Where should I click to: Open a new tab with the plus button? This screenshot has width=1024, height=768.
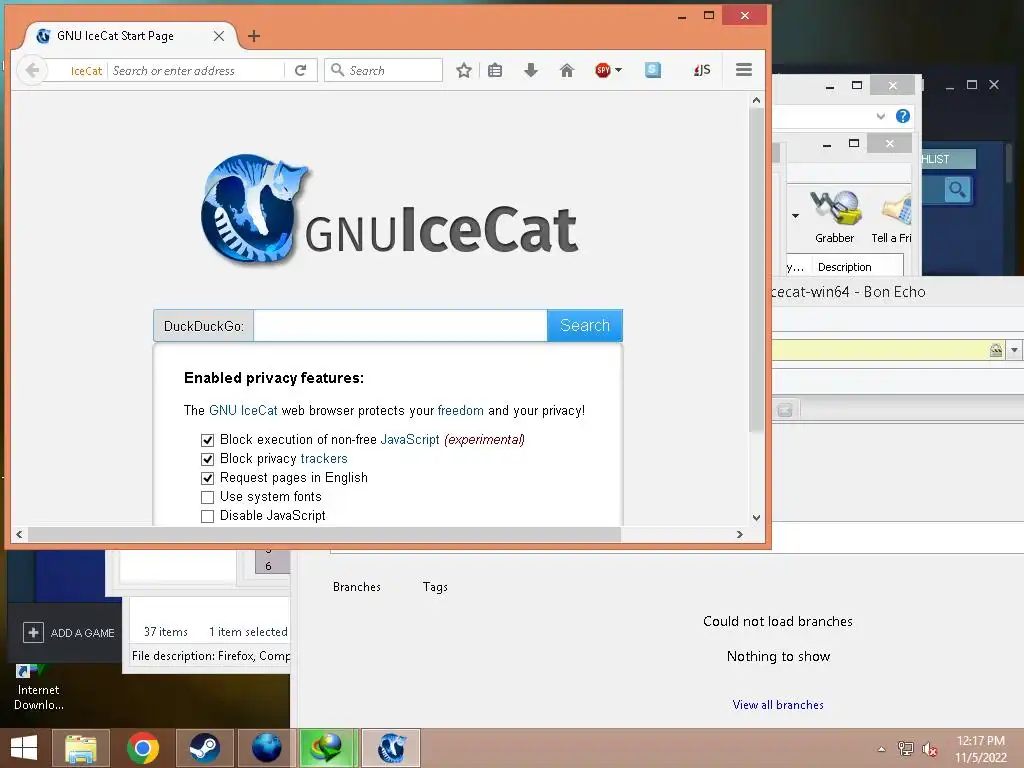coord(254,36)
